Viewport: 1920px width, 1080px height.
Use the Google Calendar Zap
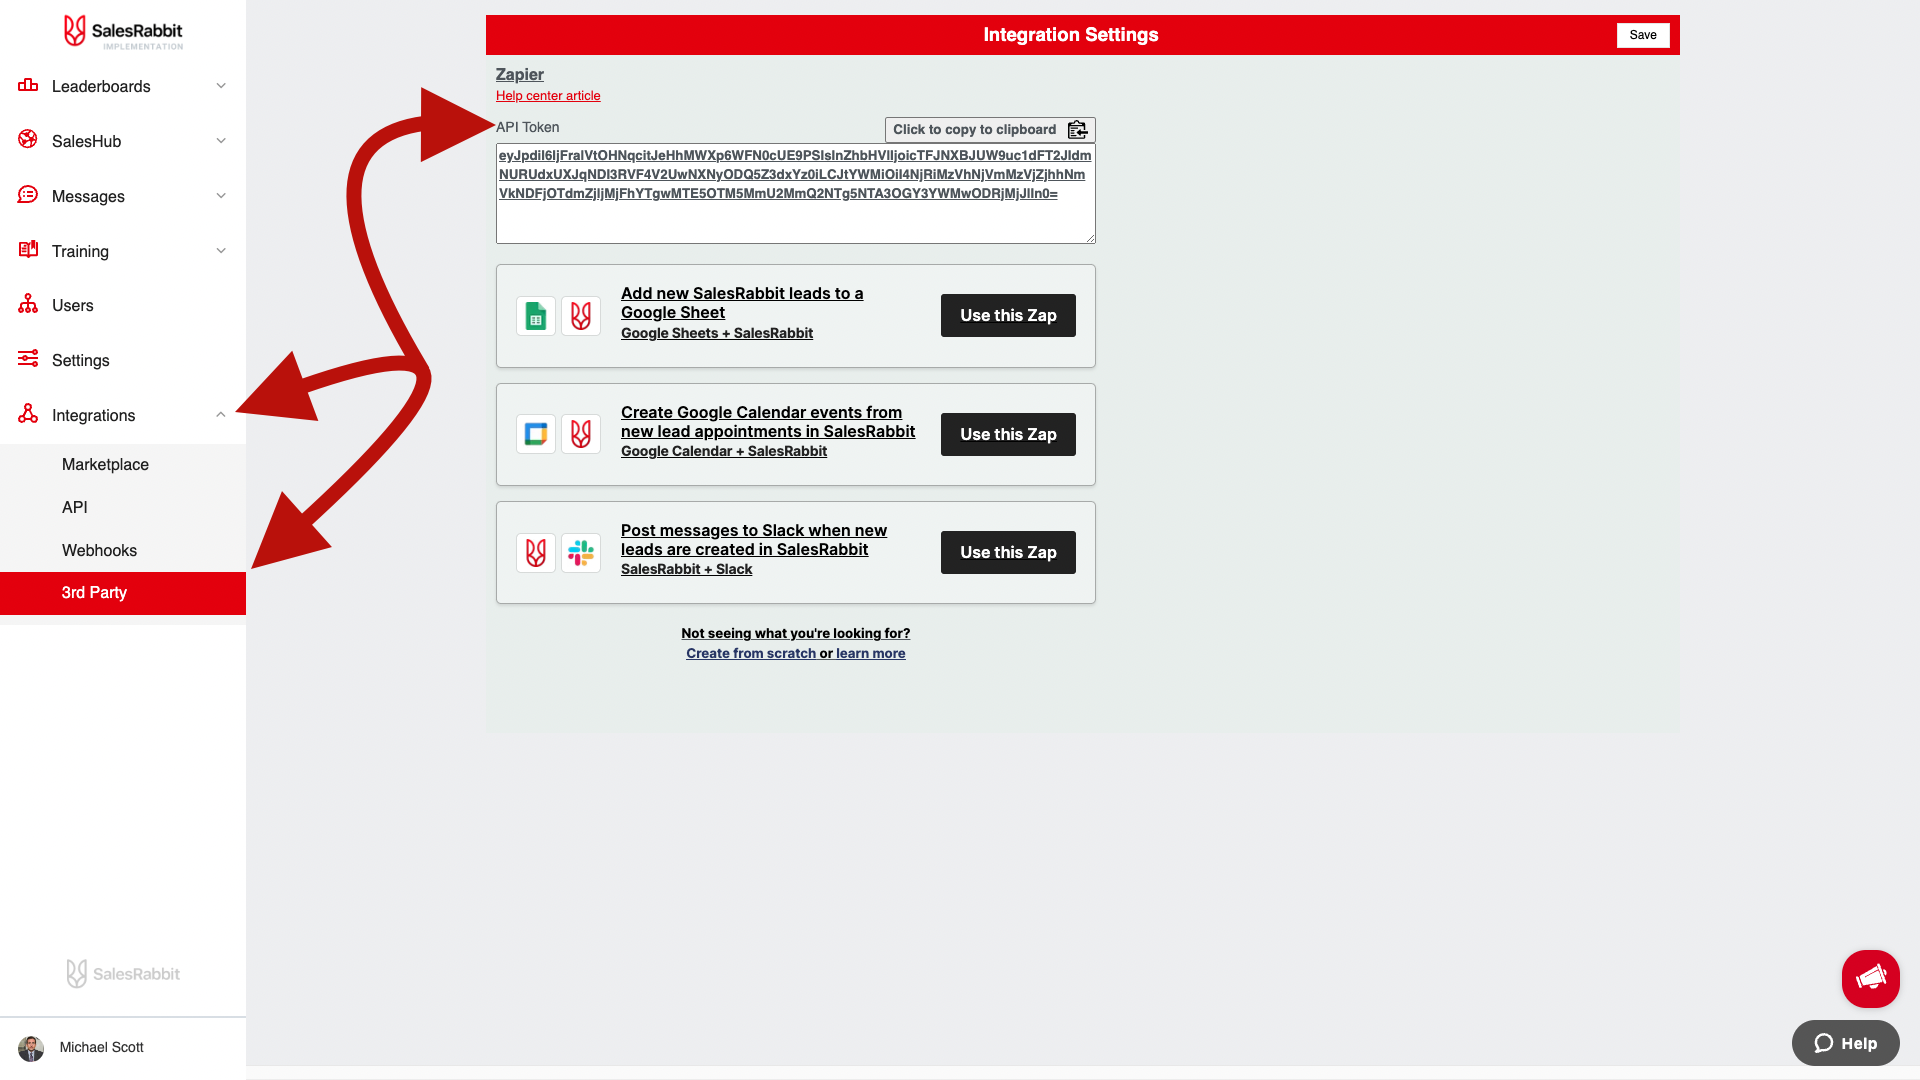(x=1008, y=434)
